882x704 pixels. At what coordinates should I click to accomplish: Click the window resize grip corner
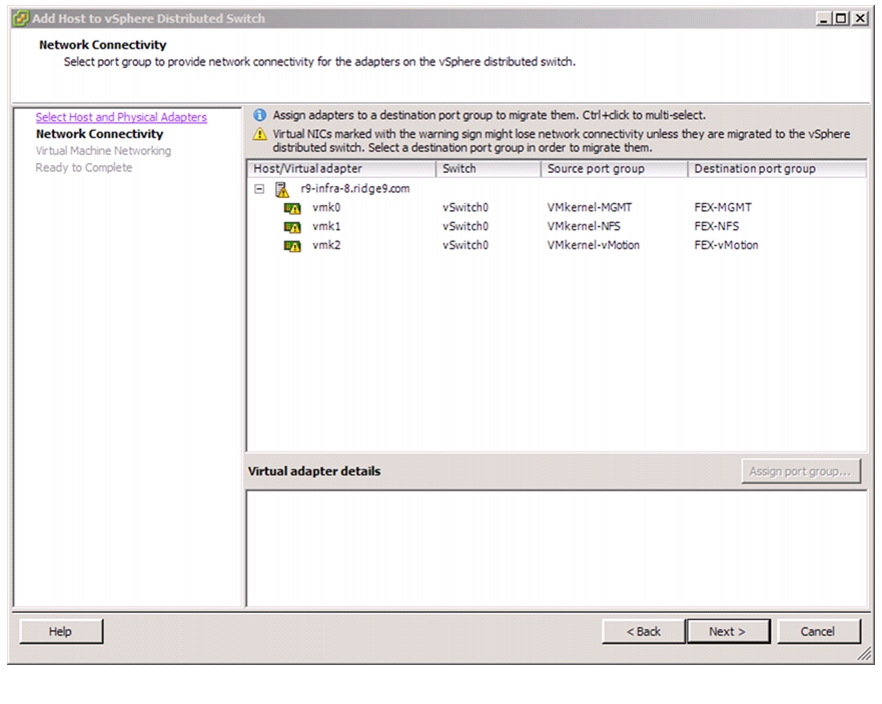tap(865, 654)
